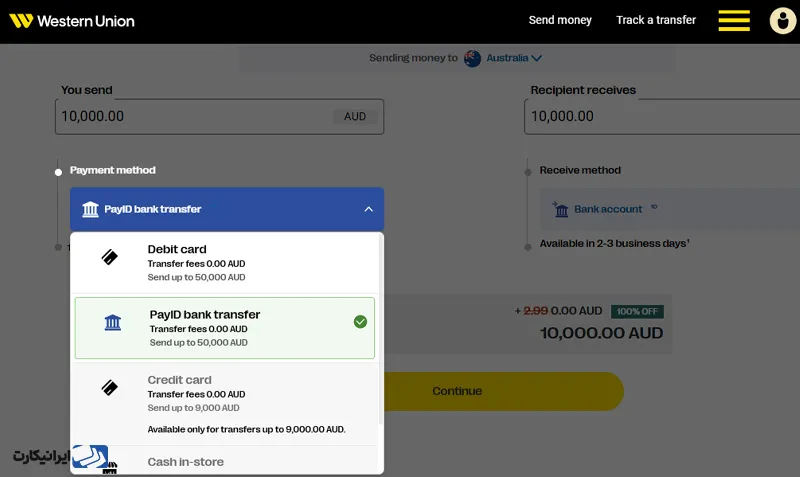Click the Bank account receive icon
Image resolution: width=800 pixels, height=477 pixels.
[560, 209]
